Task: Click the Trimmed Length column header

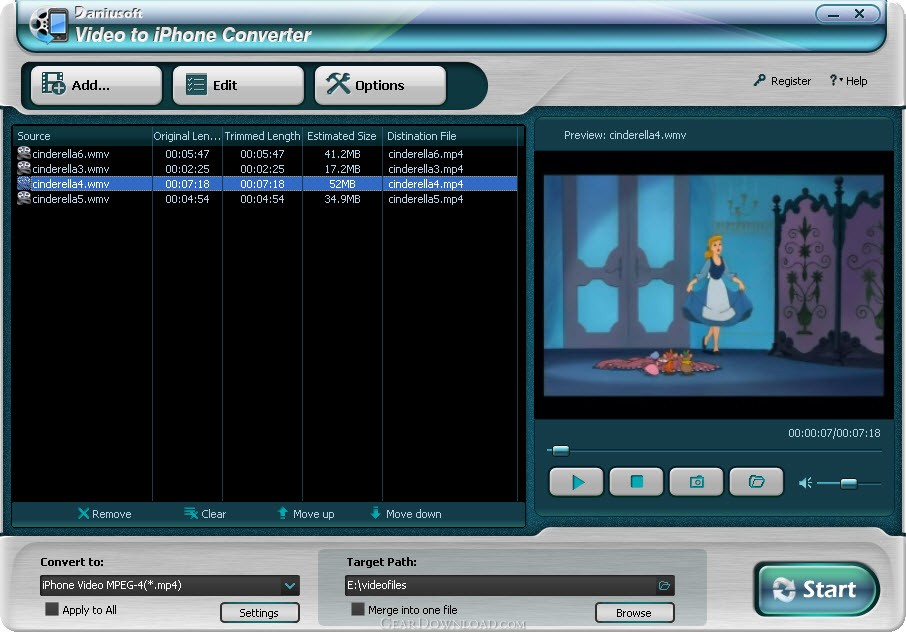Action: coord(262,136)
